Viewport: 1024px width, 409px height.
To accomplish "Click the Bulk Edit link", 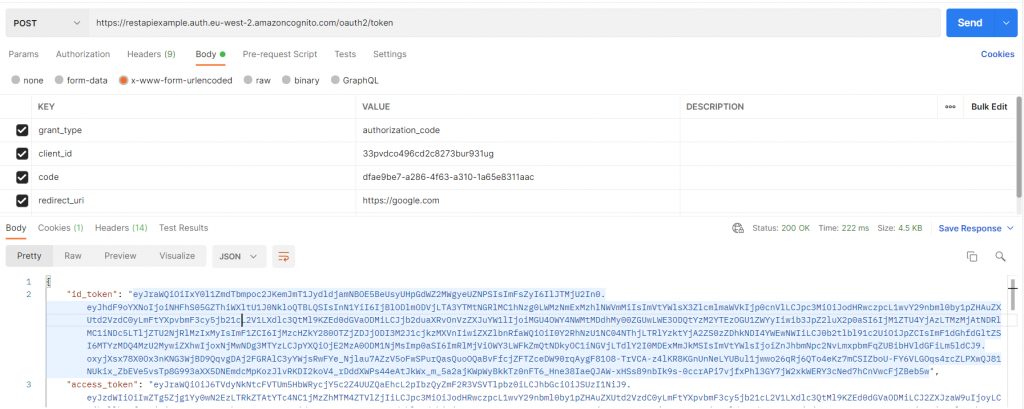I will click(x=988, y=106).
